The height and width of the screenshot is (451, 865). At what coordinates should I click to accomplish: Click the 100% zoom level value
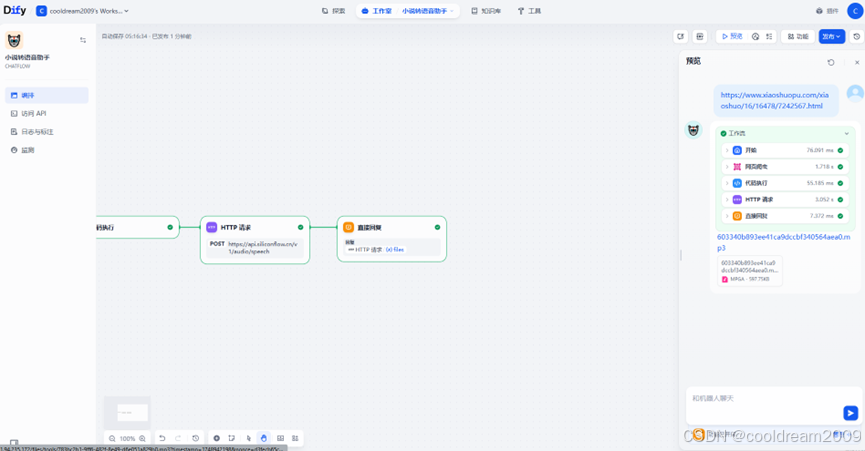click(x=127, y=439)
